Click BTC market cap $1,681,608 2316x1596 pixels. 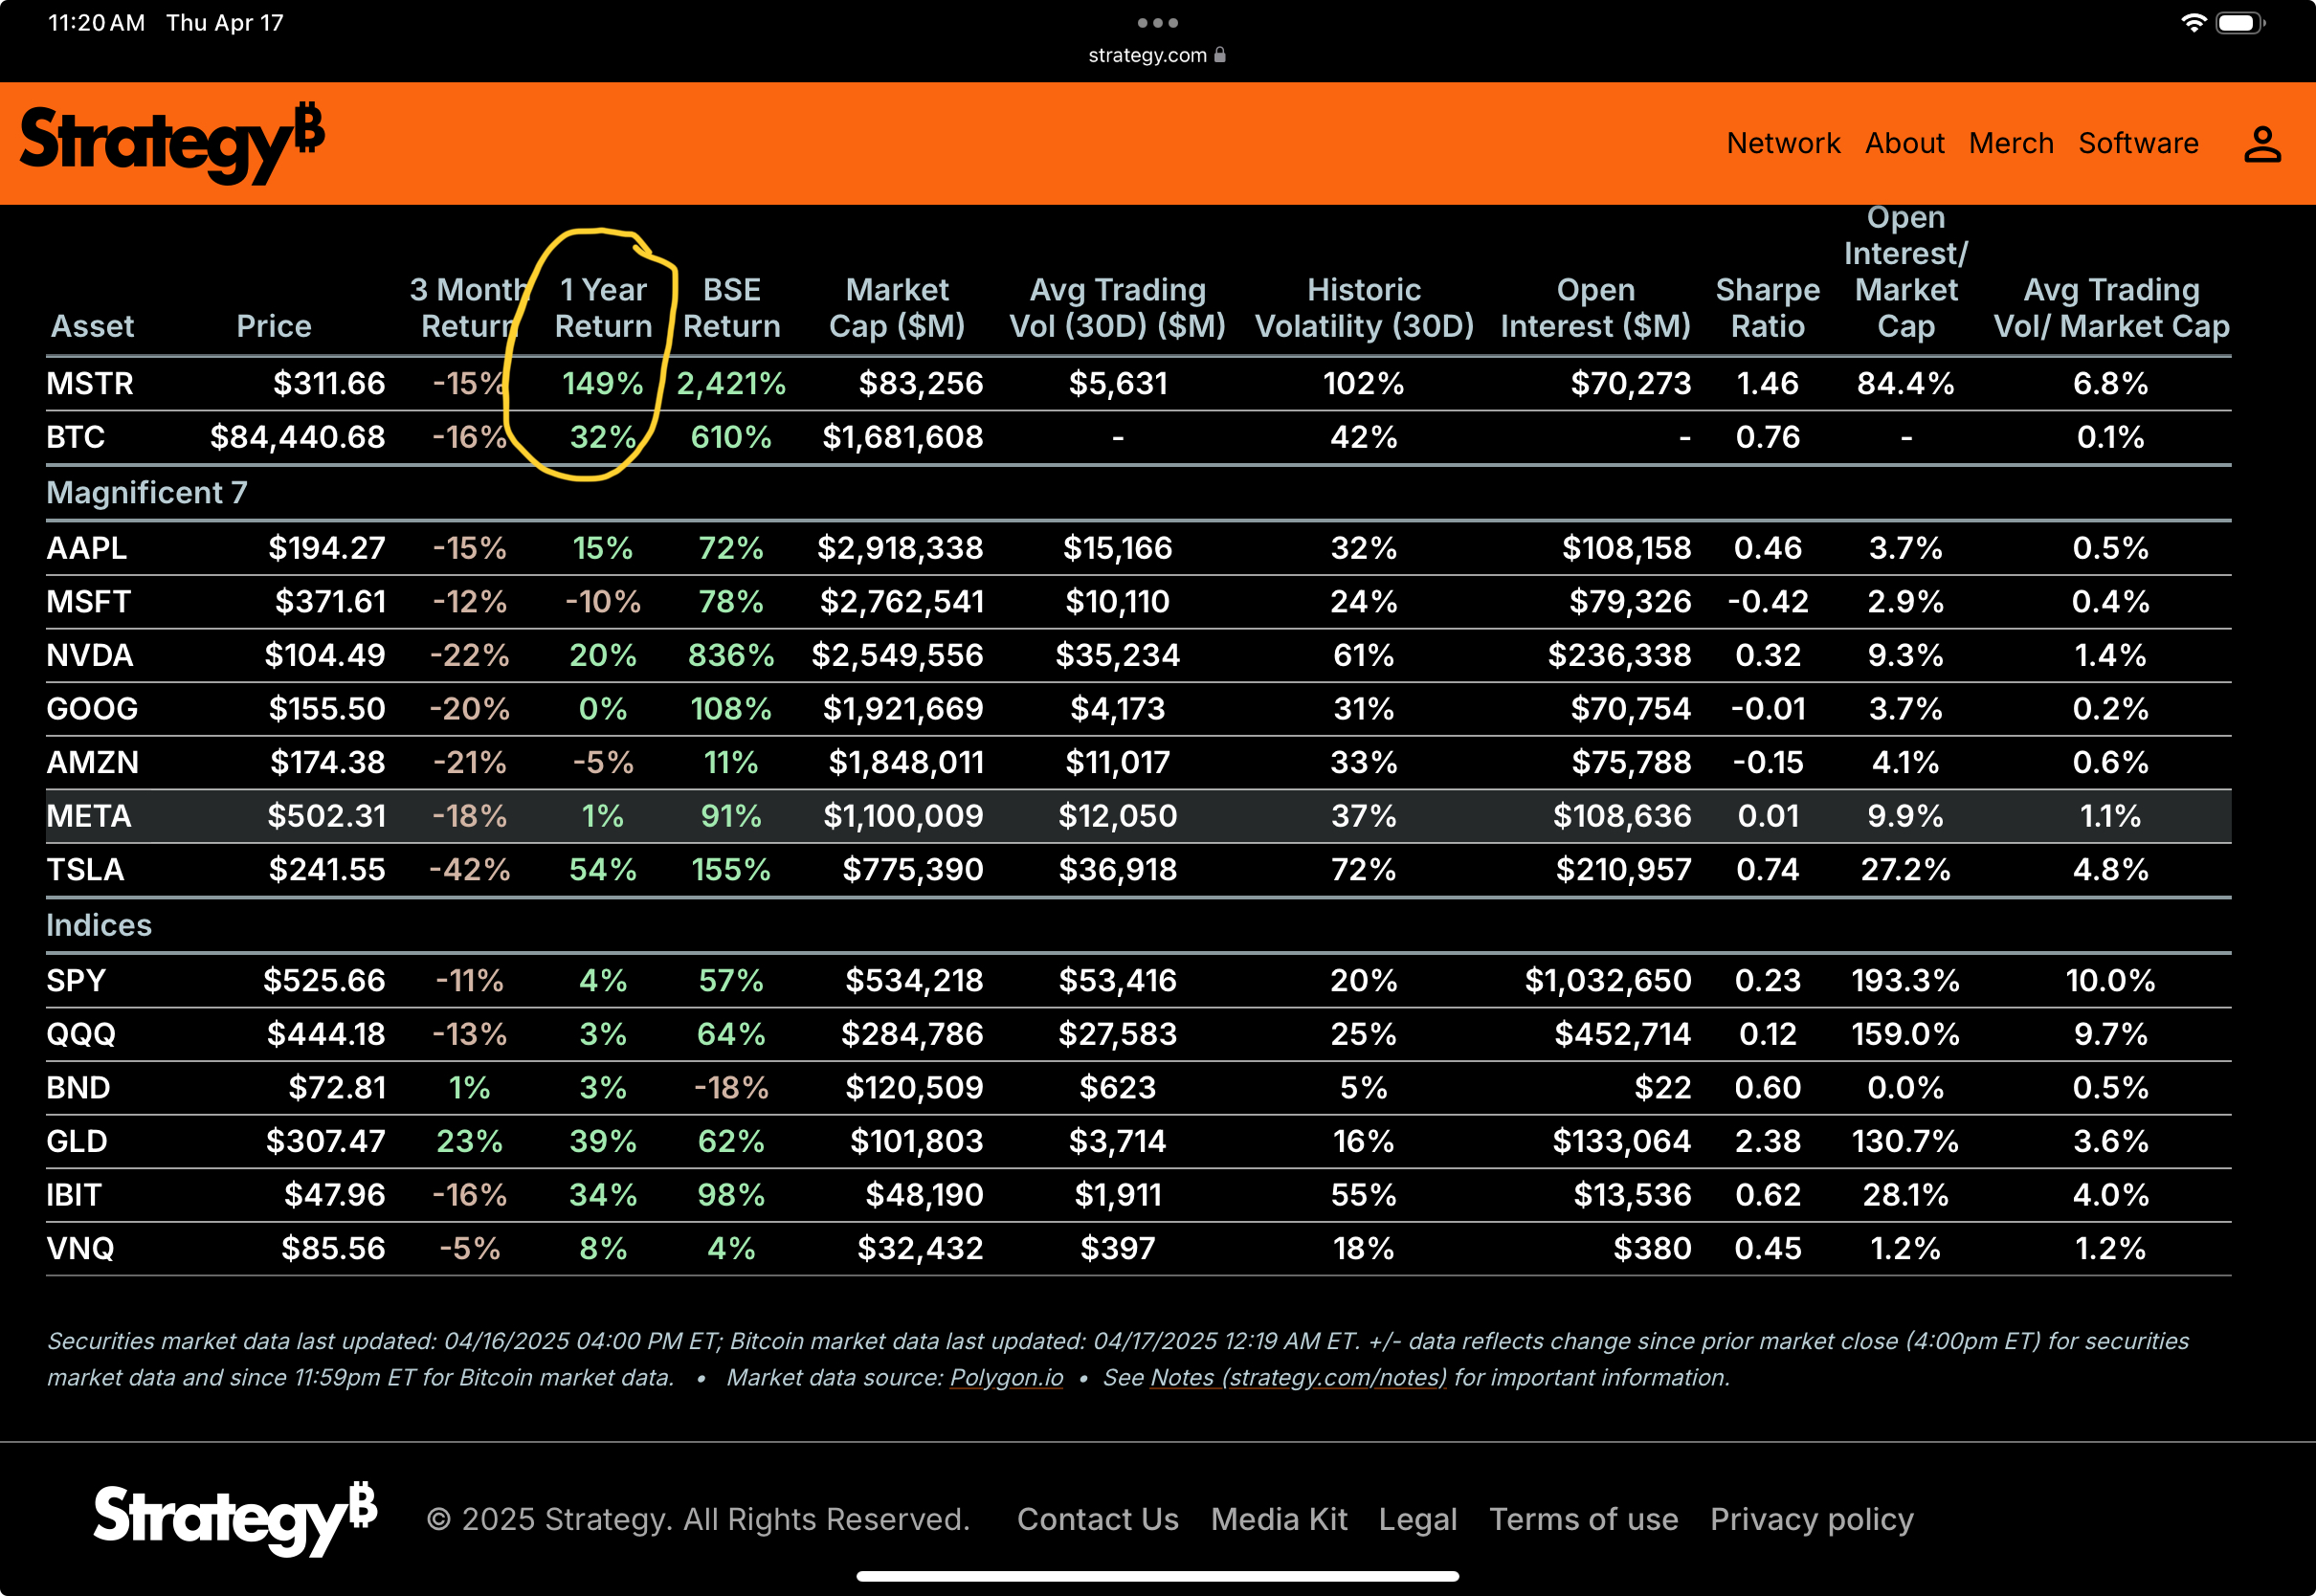coord(902,437)
